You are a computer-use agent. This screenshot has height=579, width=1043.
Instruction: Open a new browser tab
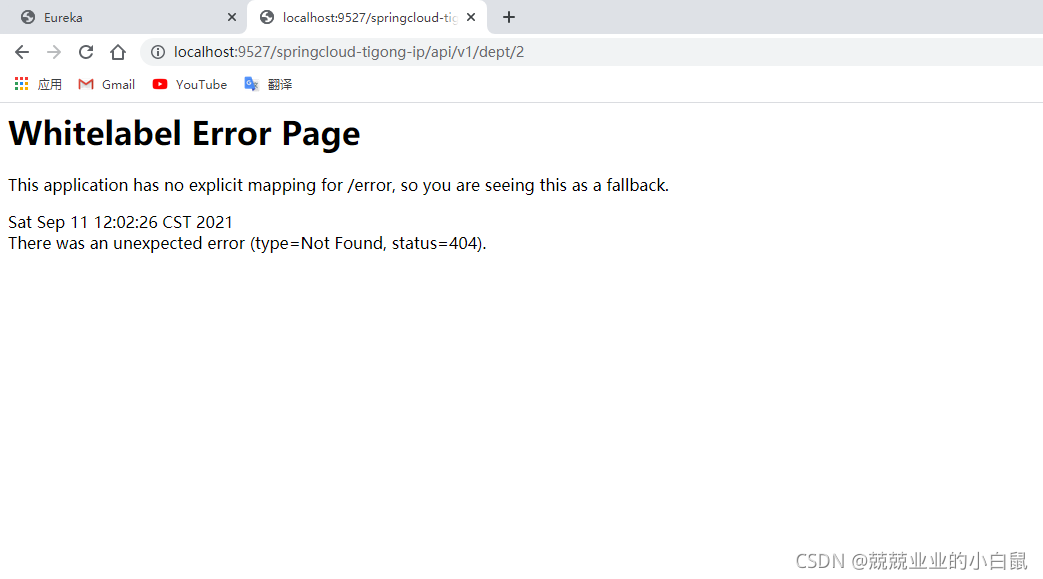click(x=509, y=17)
